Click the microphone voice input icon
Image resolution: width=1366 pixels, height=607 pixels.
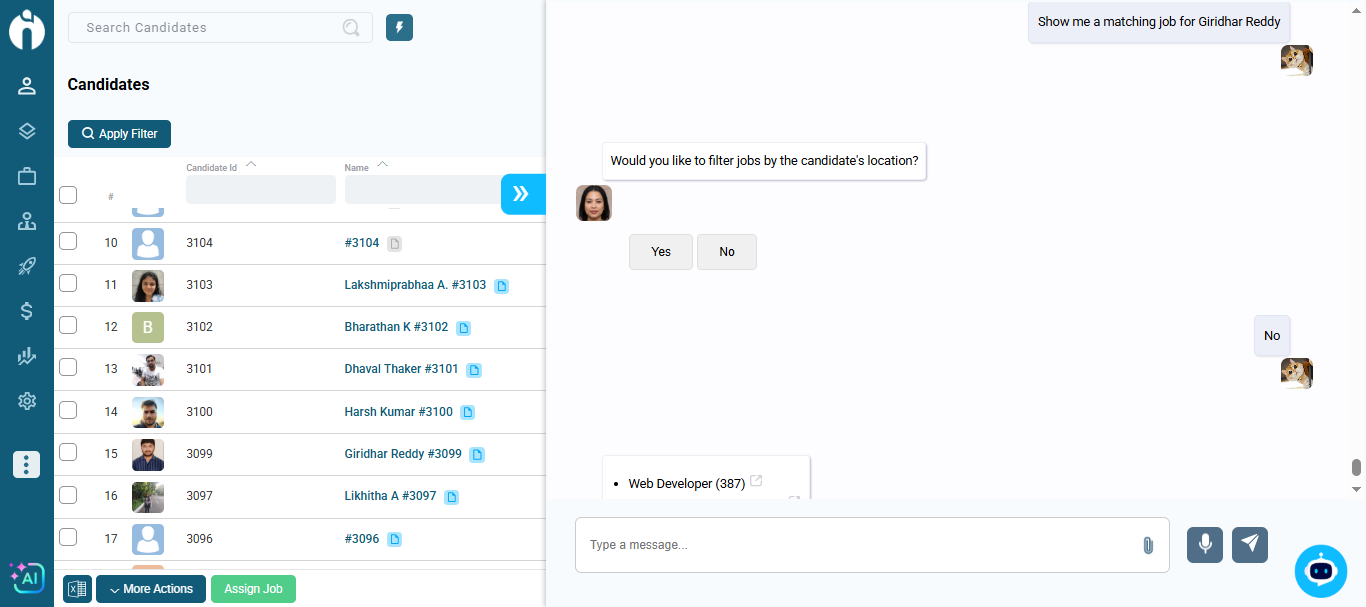(x=1204, y=545)
